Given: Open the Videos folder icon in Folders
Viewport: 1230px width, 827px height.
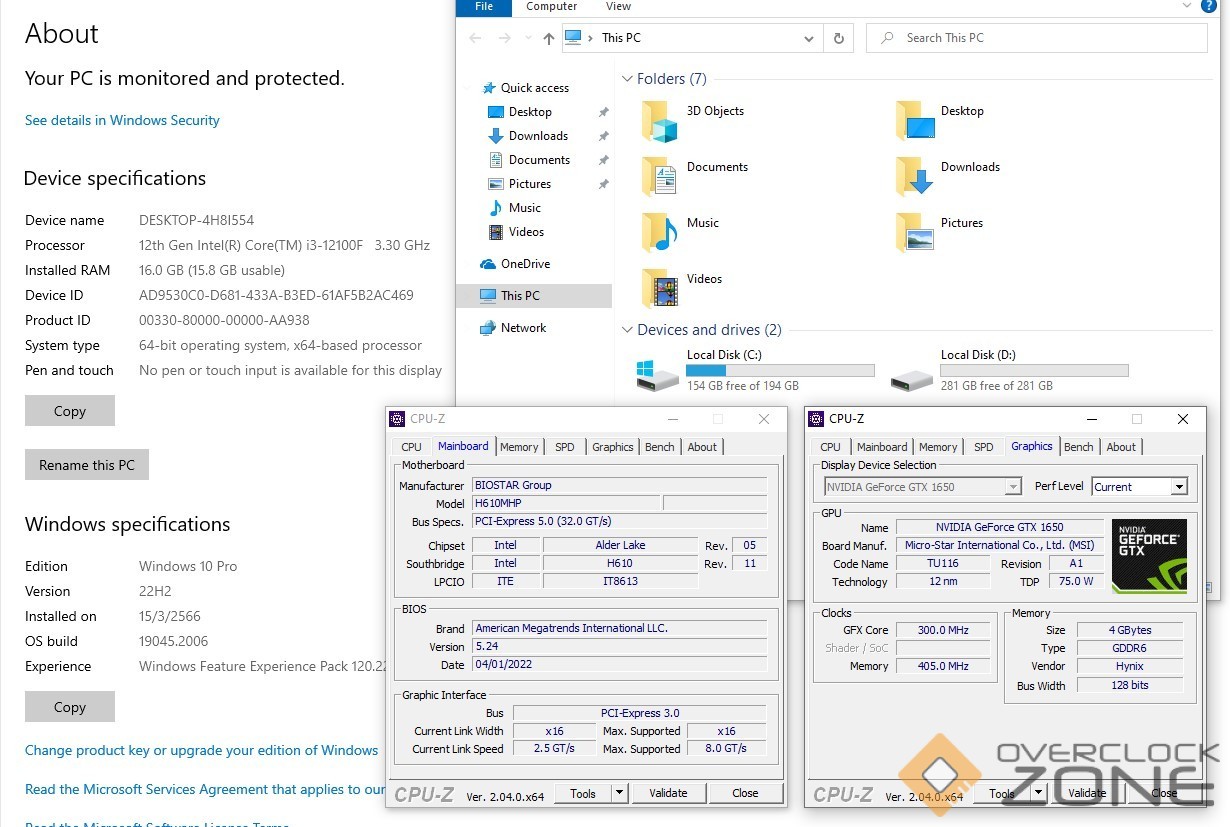Looking at the screenshot, I should tap(660, 288).
